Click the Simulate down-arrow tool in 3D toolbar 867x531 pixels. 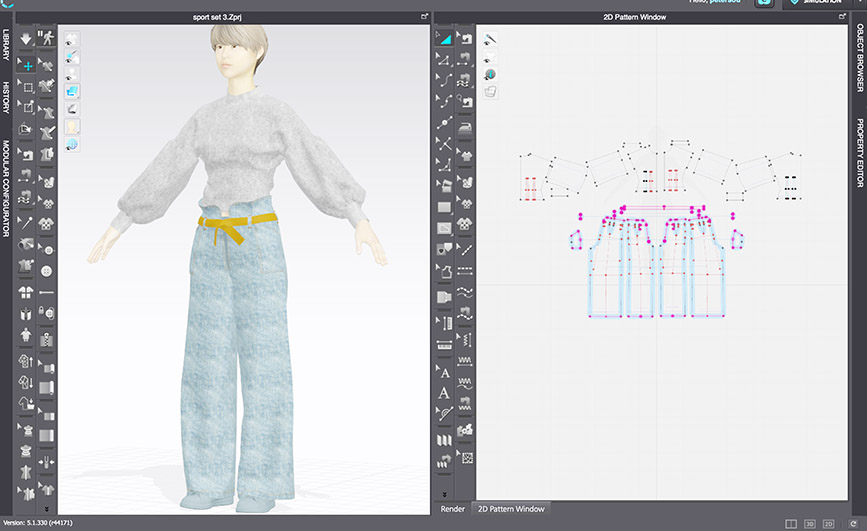(26, 38)
